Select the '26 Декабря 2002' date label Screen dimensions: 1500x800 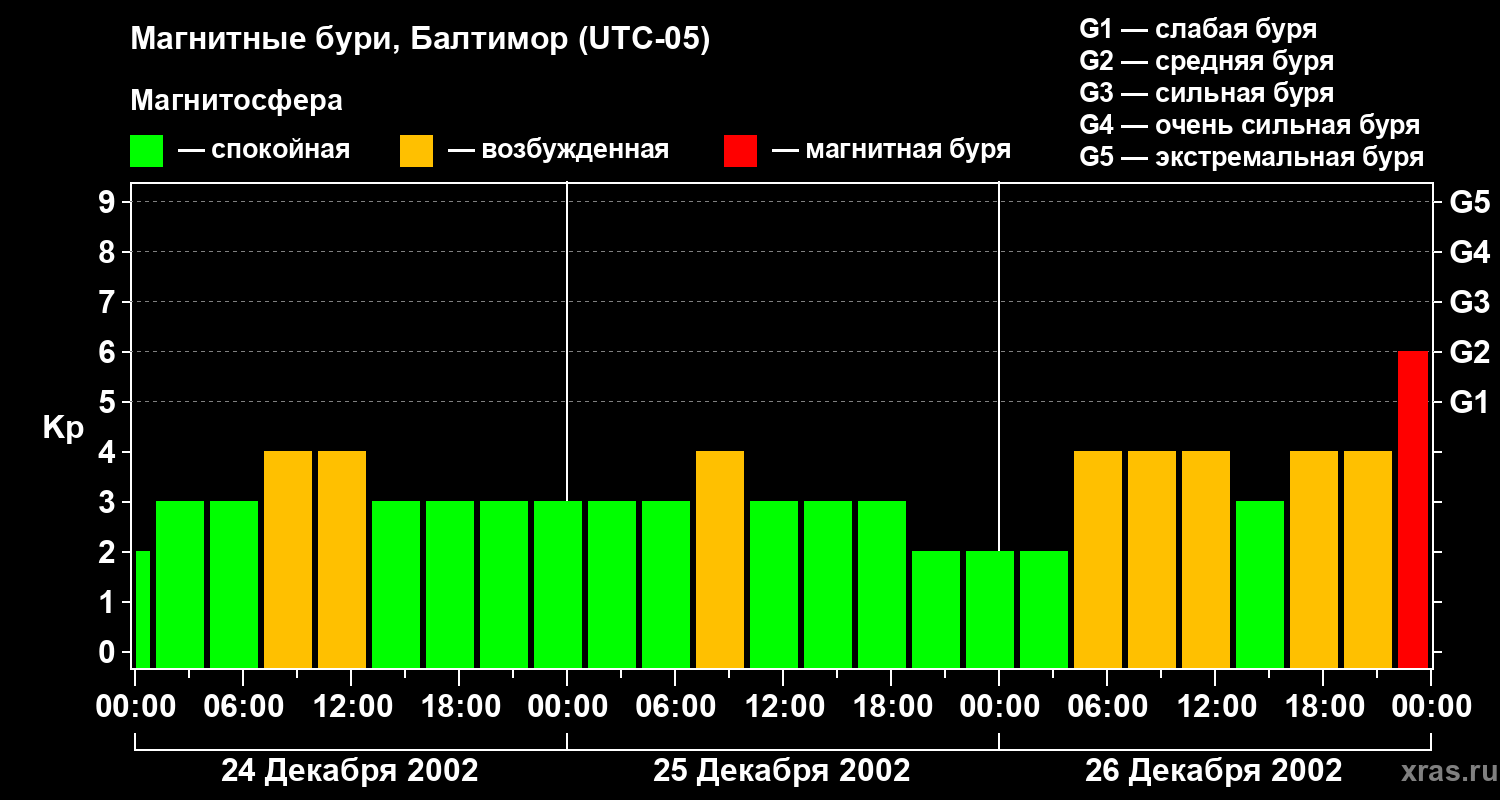click(x=1213, y=771)
